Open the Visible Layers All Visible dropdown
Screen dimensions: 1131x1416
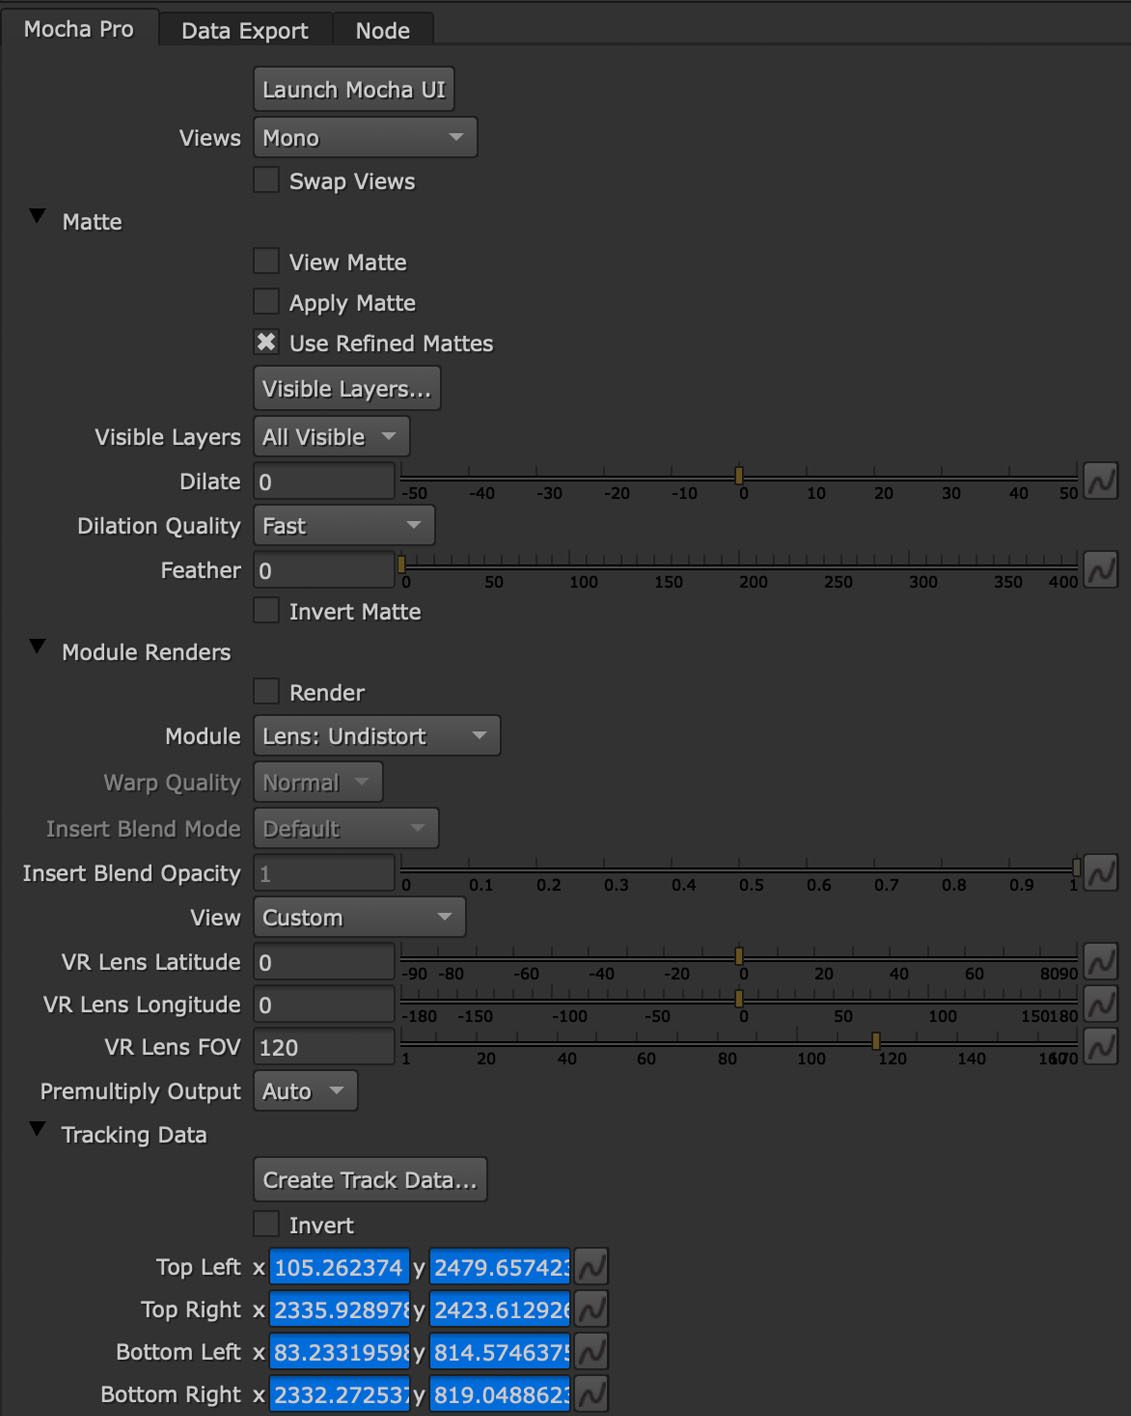click(331, 437)
